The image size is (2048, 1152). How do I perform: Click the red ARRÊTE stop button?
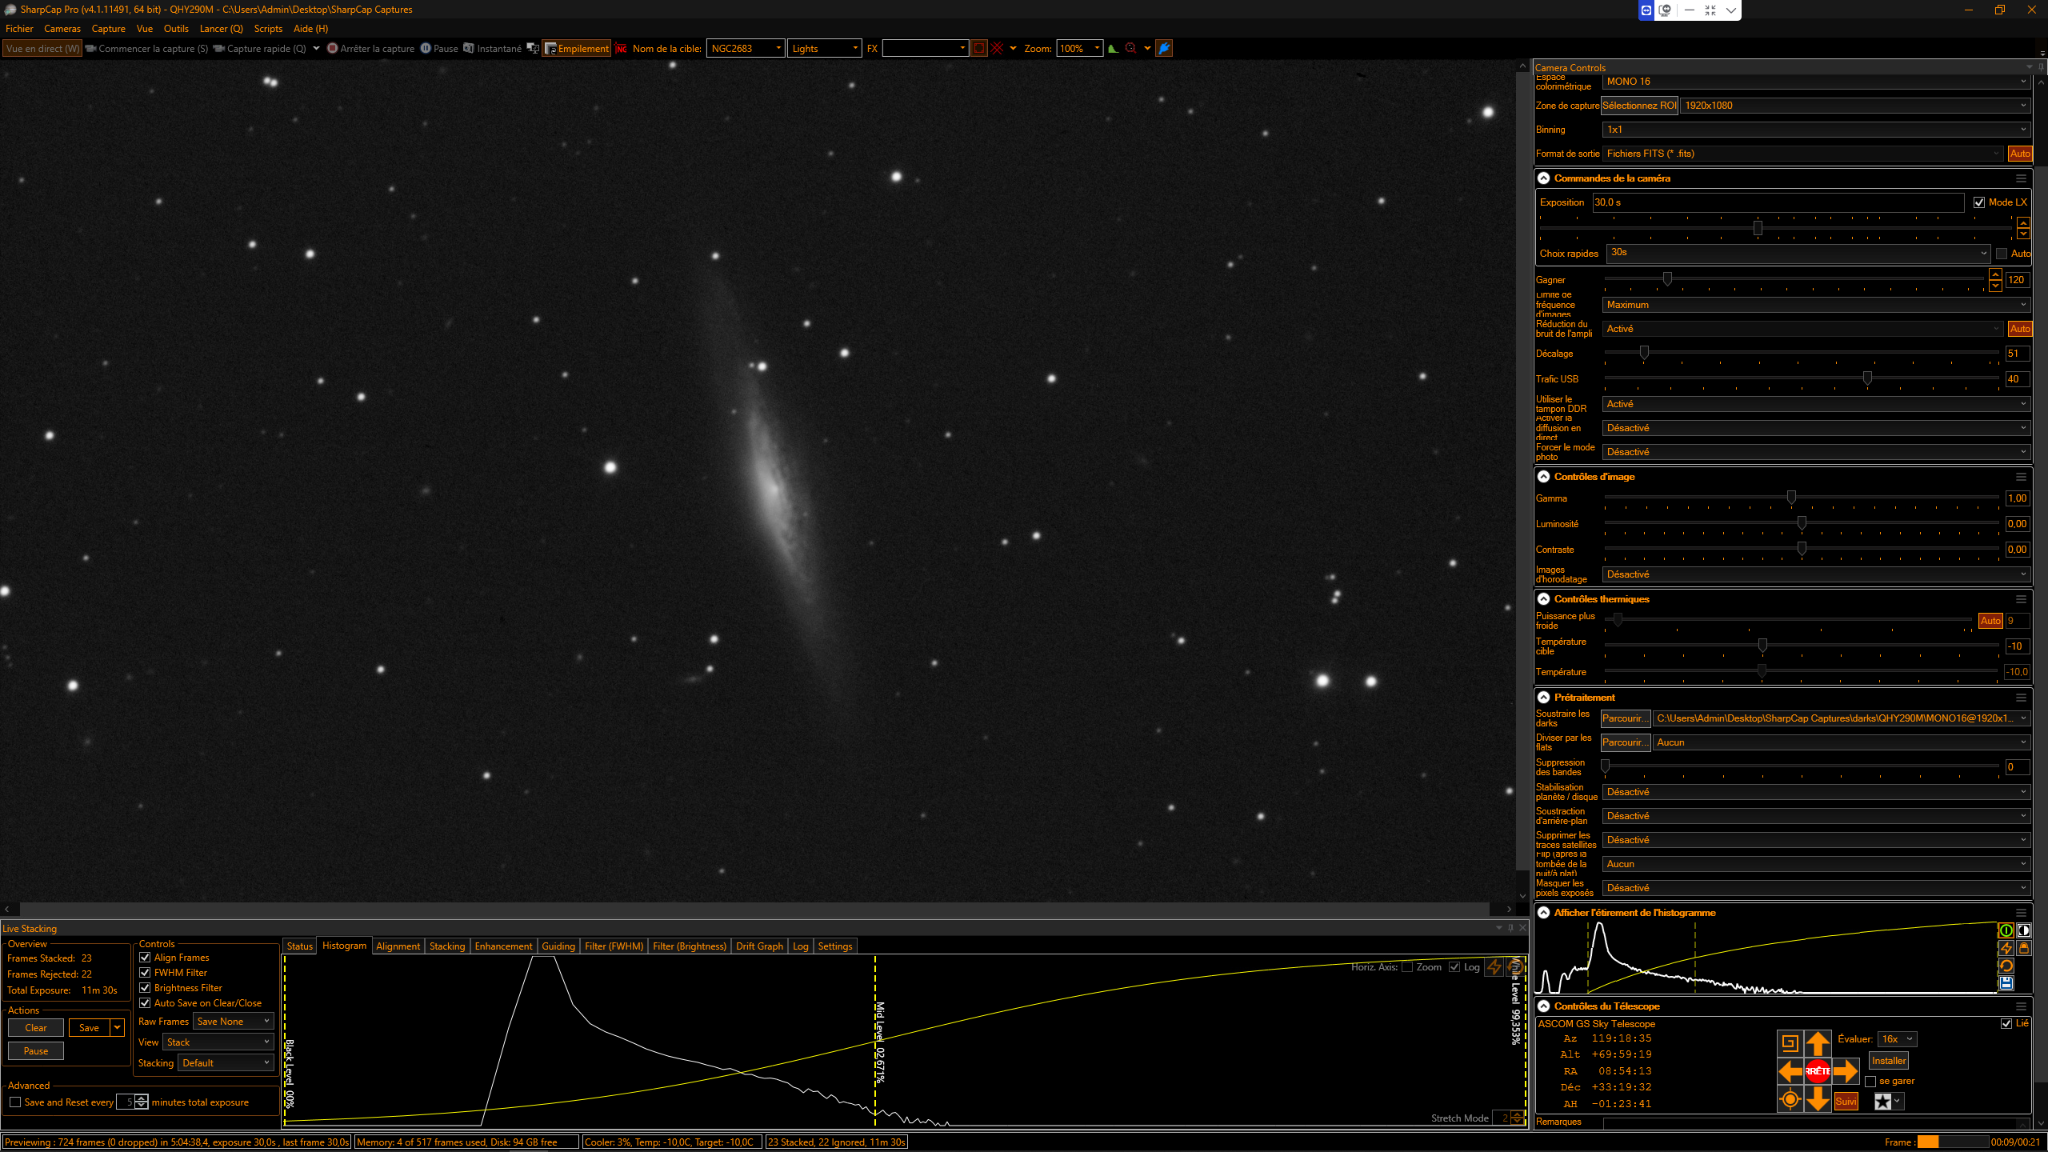[x=1818, y=1072]
